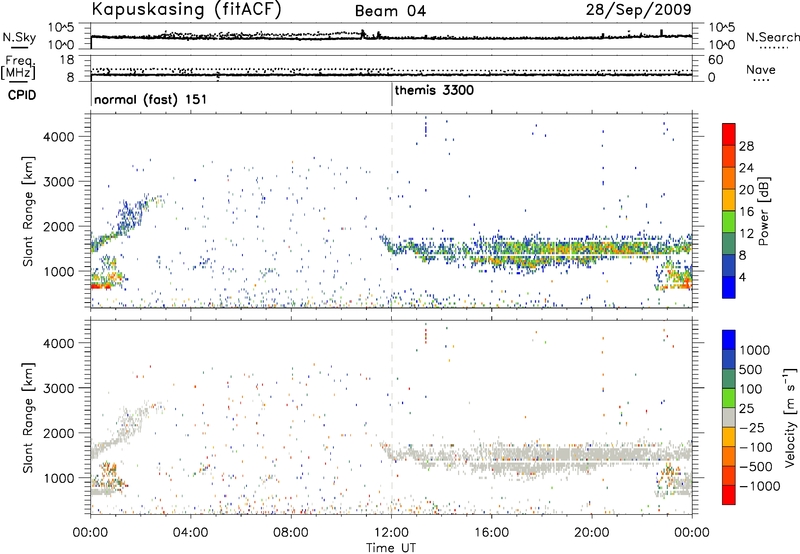This screenshot has width=800, height=554.
Task: Select the "normal (fast) 151" CPID entry
Action: coord(151,99)
